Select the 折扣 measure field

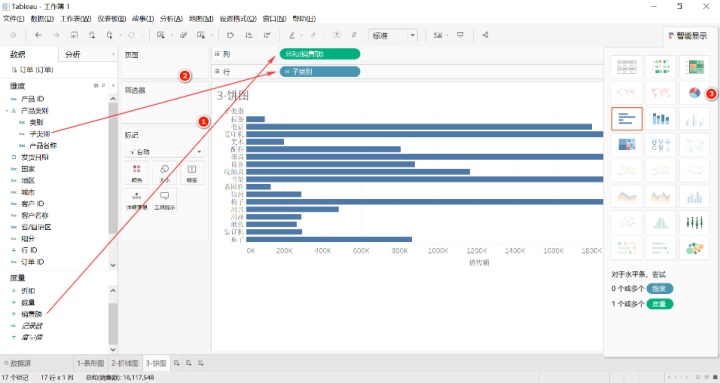28,291
